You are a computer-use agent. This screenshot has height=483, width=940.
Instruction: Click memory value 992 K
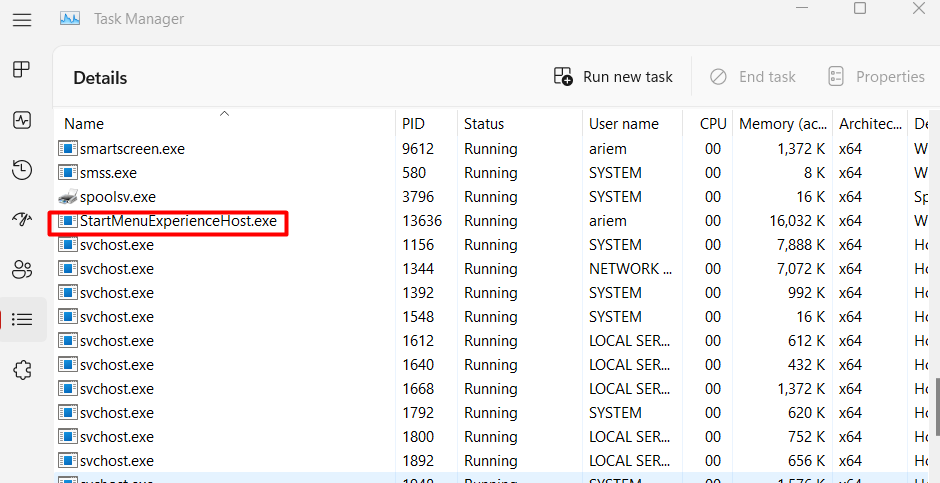(x=807, y=292)
